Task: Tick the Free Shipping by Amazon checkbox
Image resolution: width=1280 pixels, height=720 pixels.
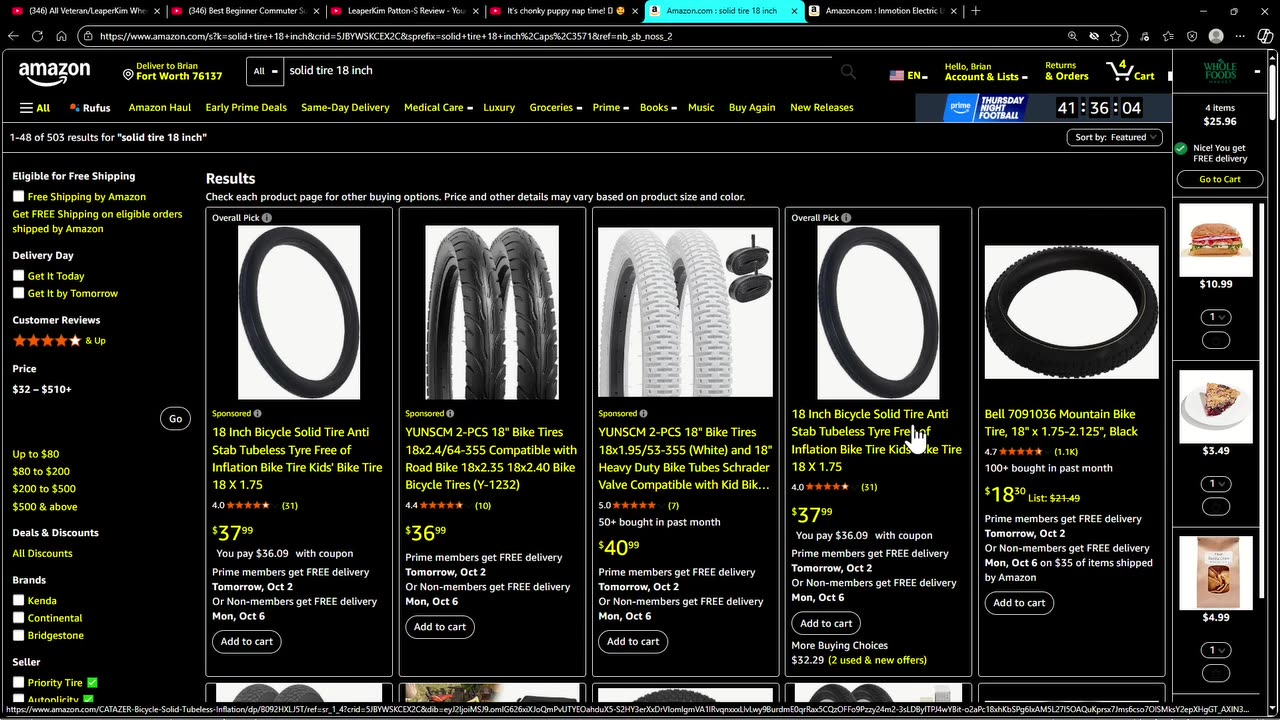Action: pyautogui.click(x=18, y=197)
